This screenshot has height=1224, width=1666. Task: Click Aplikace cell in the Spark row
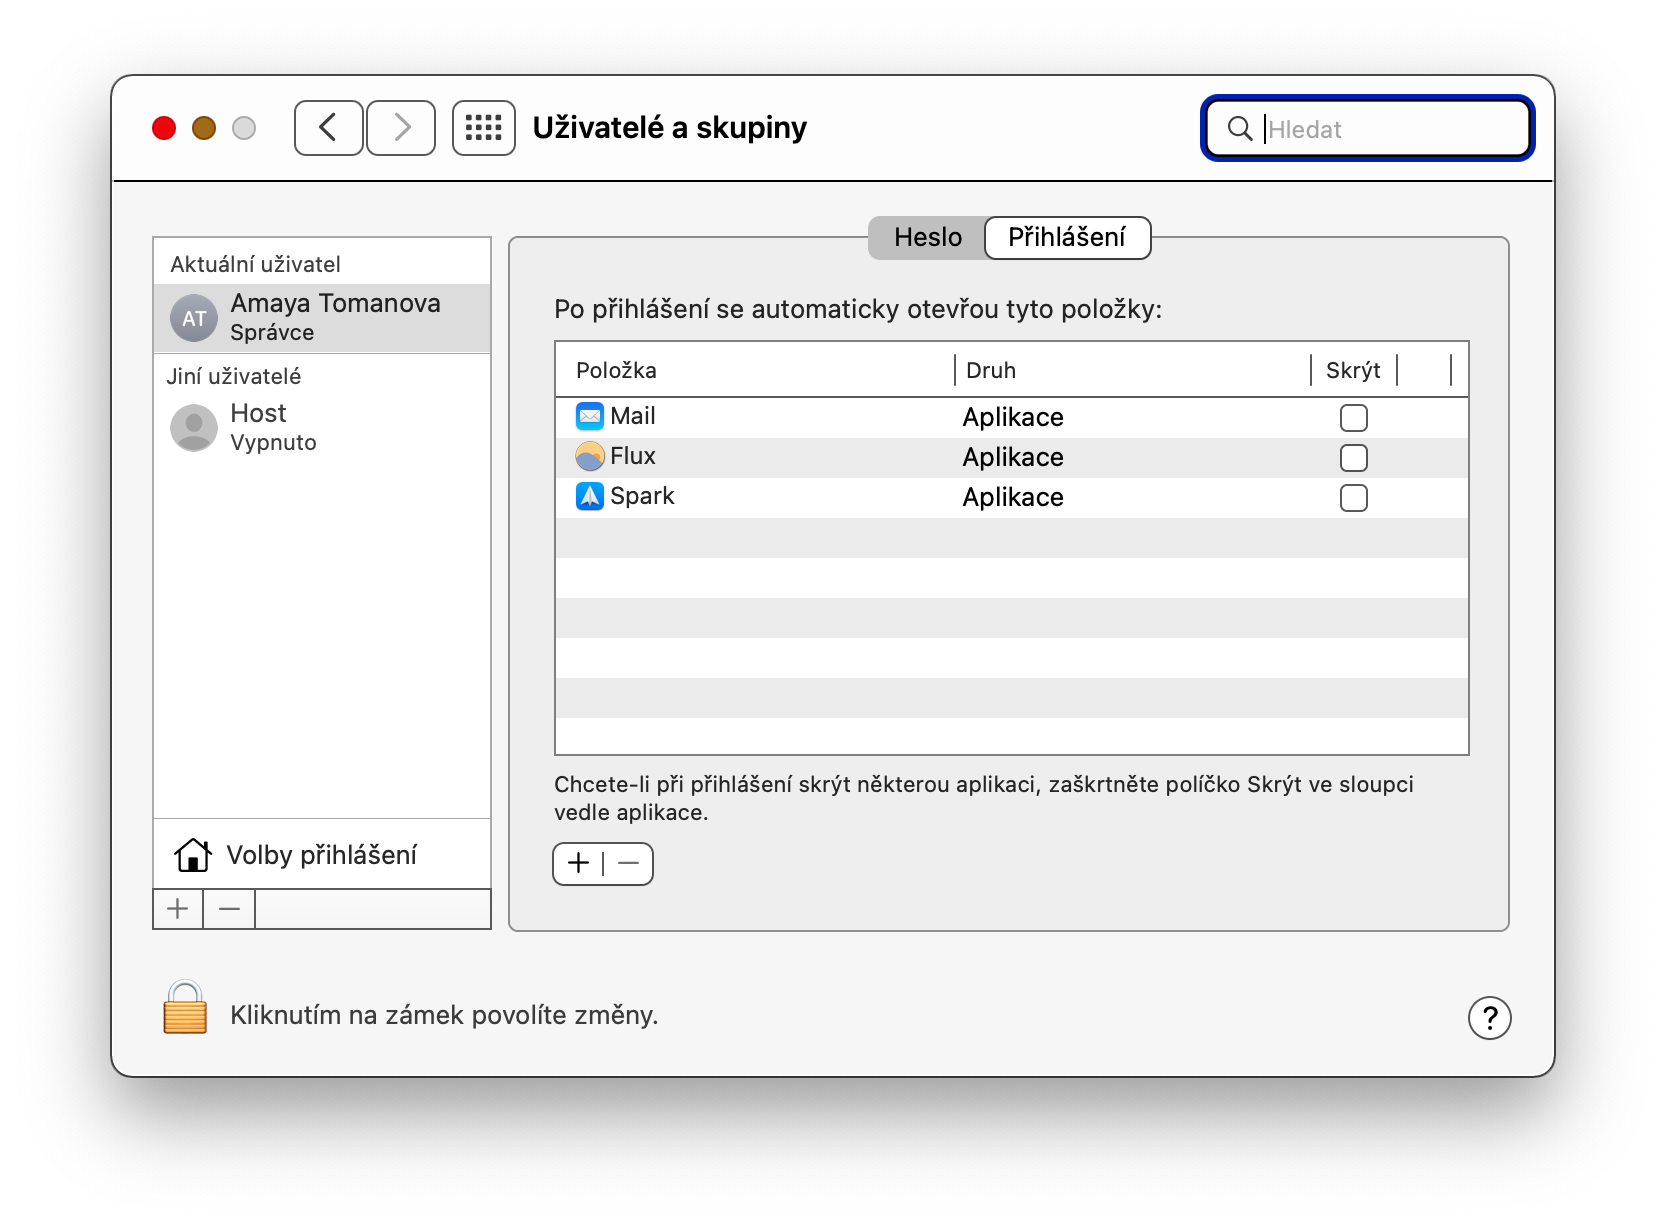(x=1013, y=497)
